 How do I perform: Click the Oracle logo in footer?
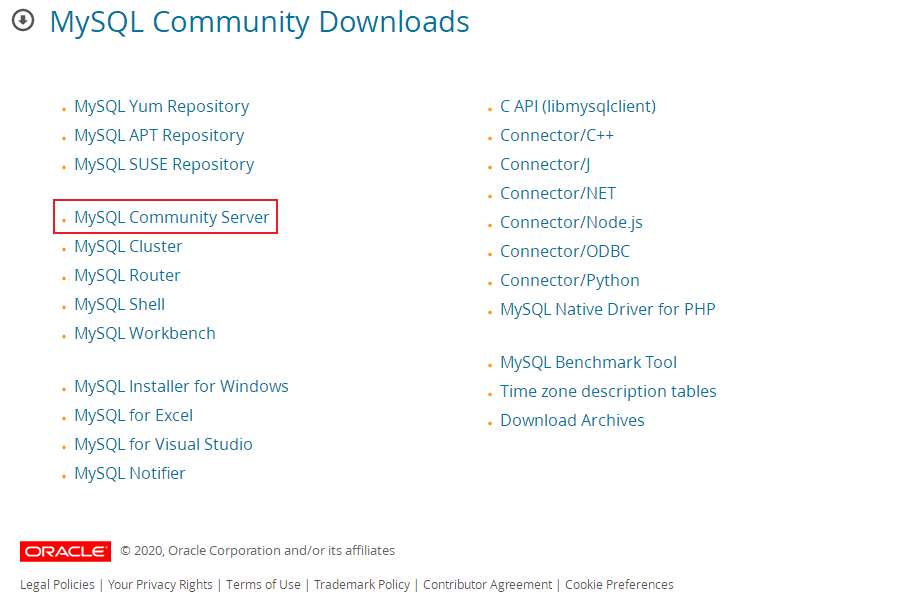coord(66,551)
